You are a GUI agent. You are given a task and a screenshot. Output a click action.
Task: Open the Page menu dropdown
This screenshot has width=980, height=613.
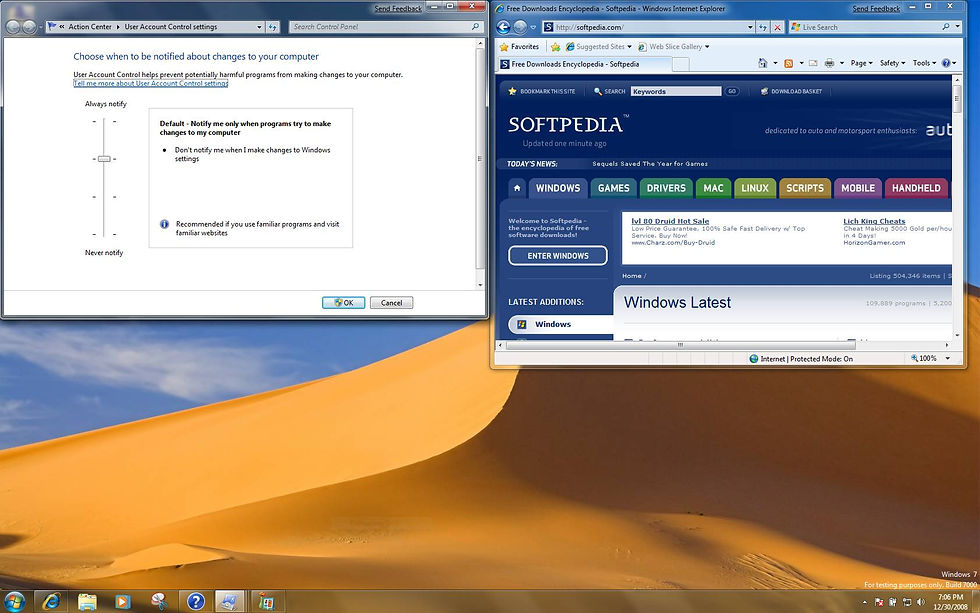(861, 63)
